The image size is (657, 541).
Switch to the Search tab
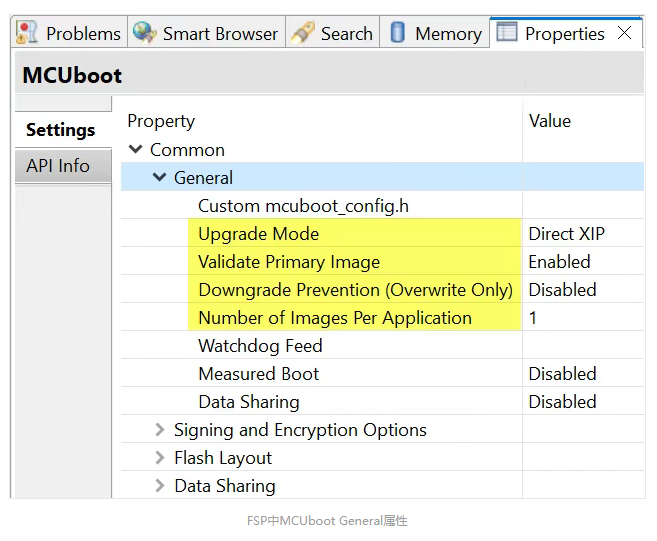pyautogui.click(x=333, y=33)
